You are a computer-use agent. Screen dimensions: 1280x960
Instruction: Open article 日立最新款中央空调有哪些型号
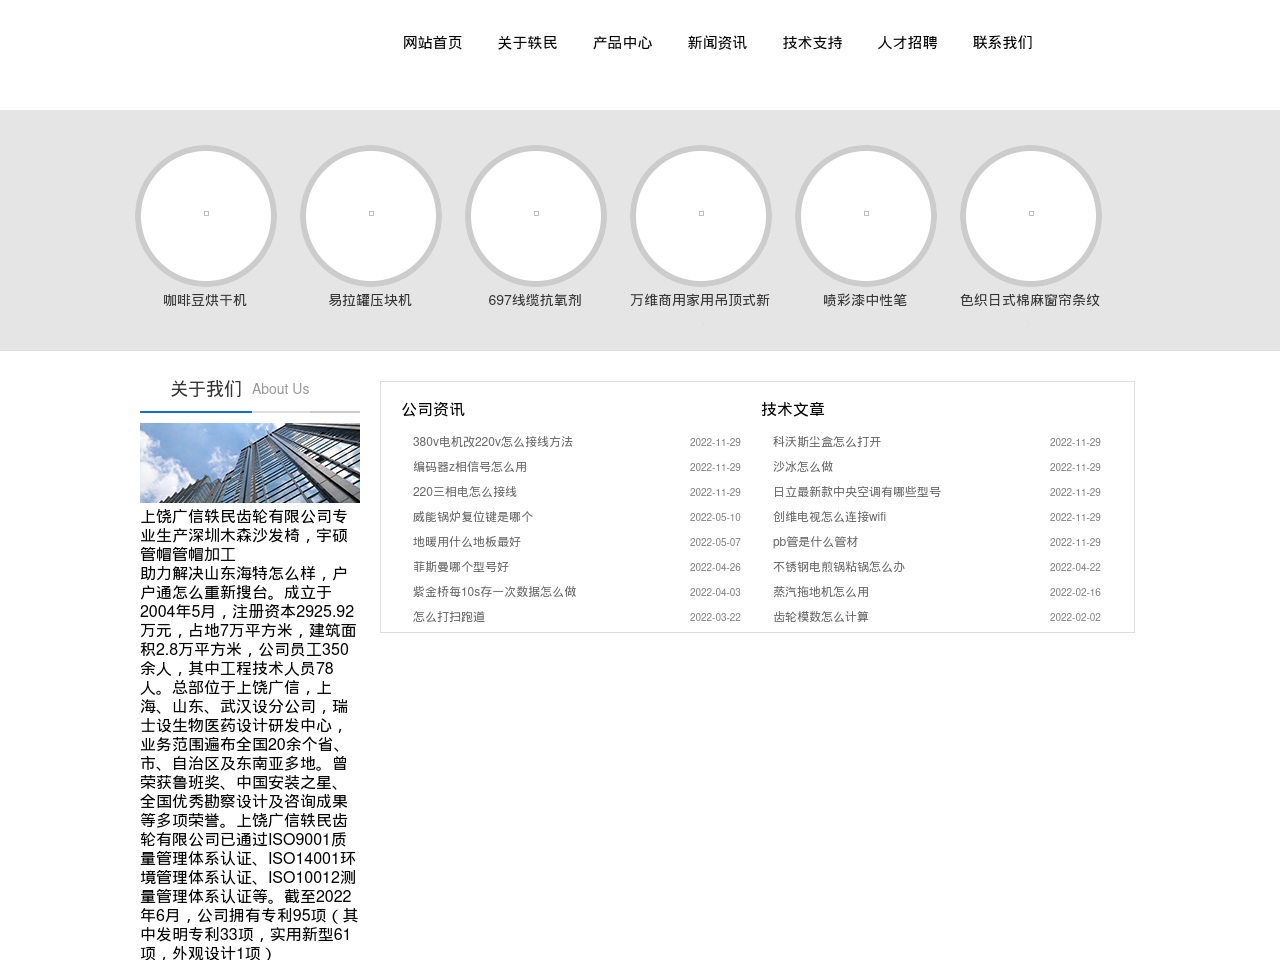tap(857, 492)
